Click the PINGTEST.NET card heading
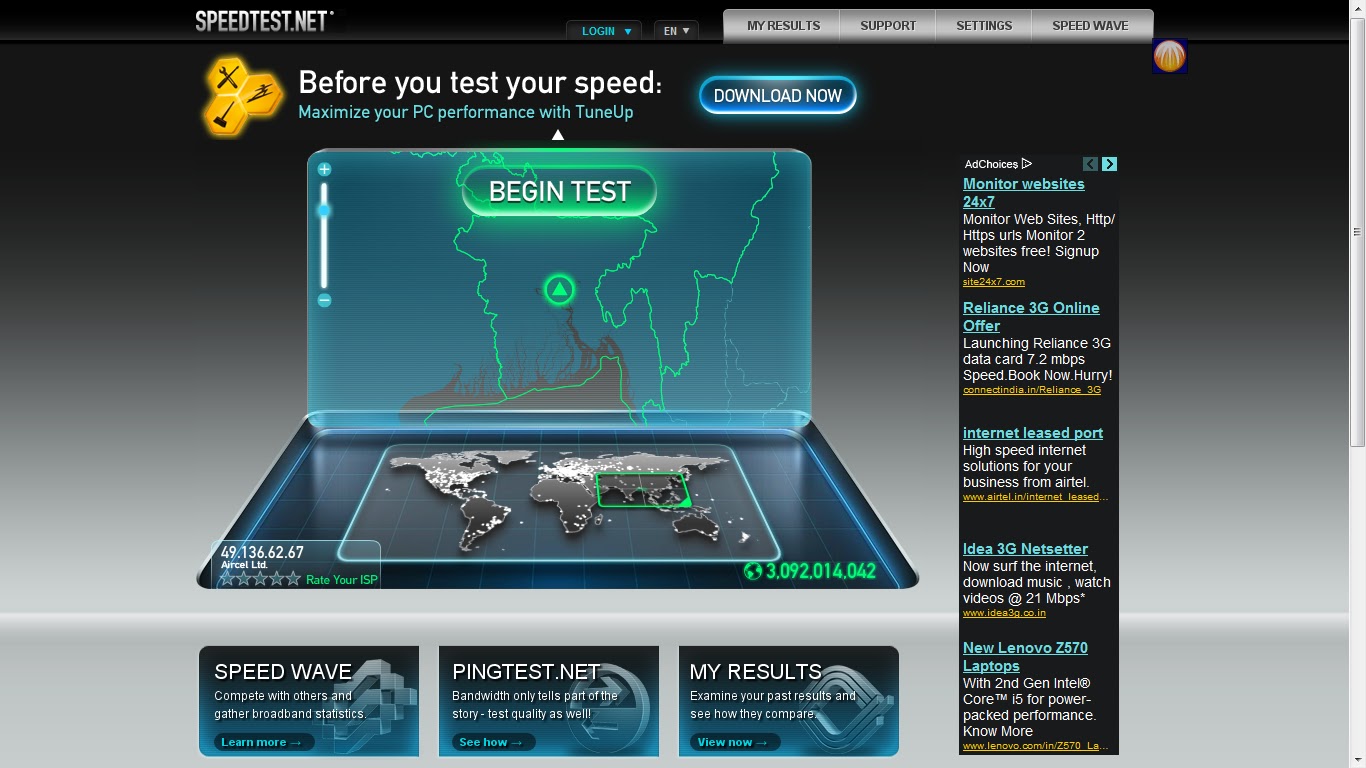This screenshot has height=768, width=1366. pos(526,671)
